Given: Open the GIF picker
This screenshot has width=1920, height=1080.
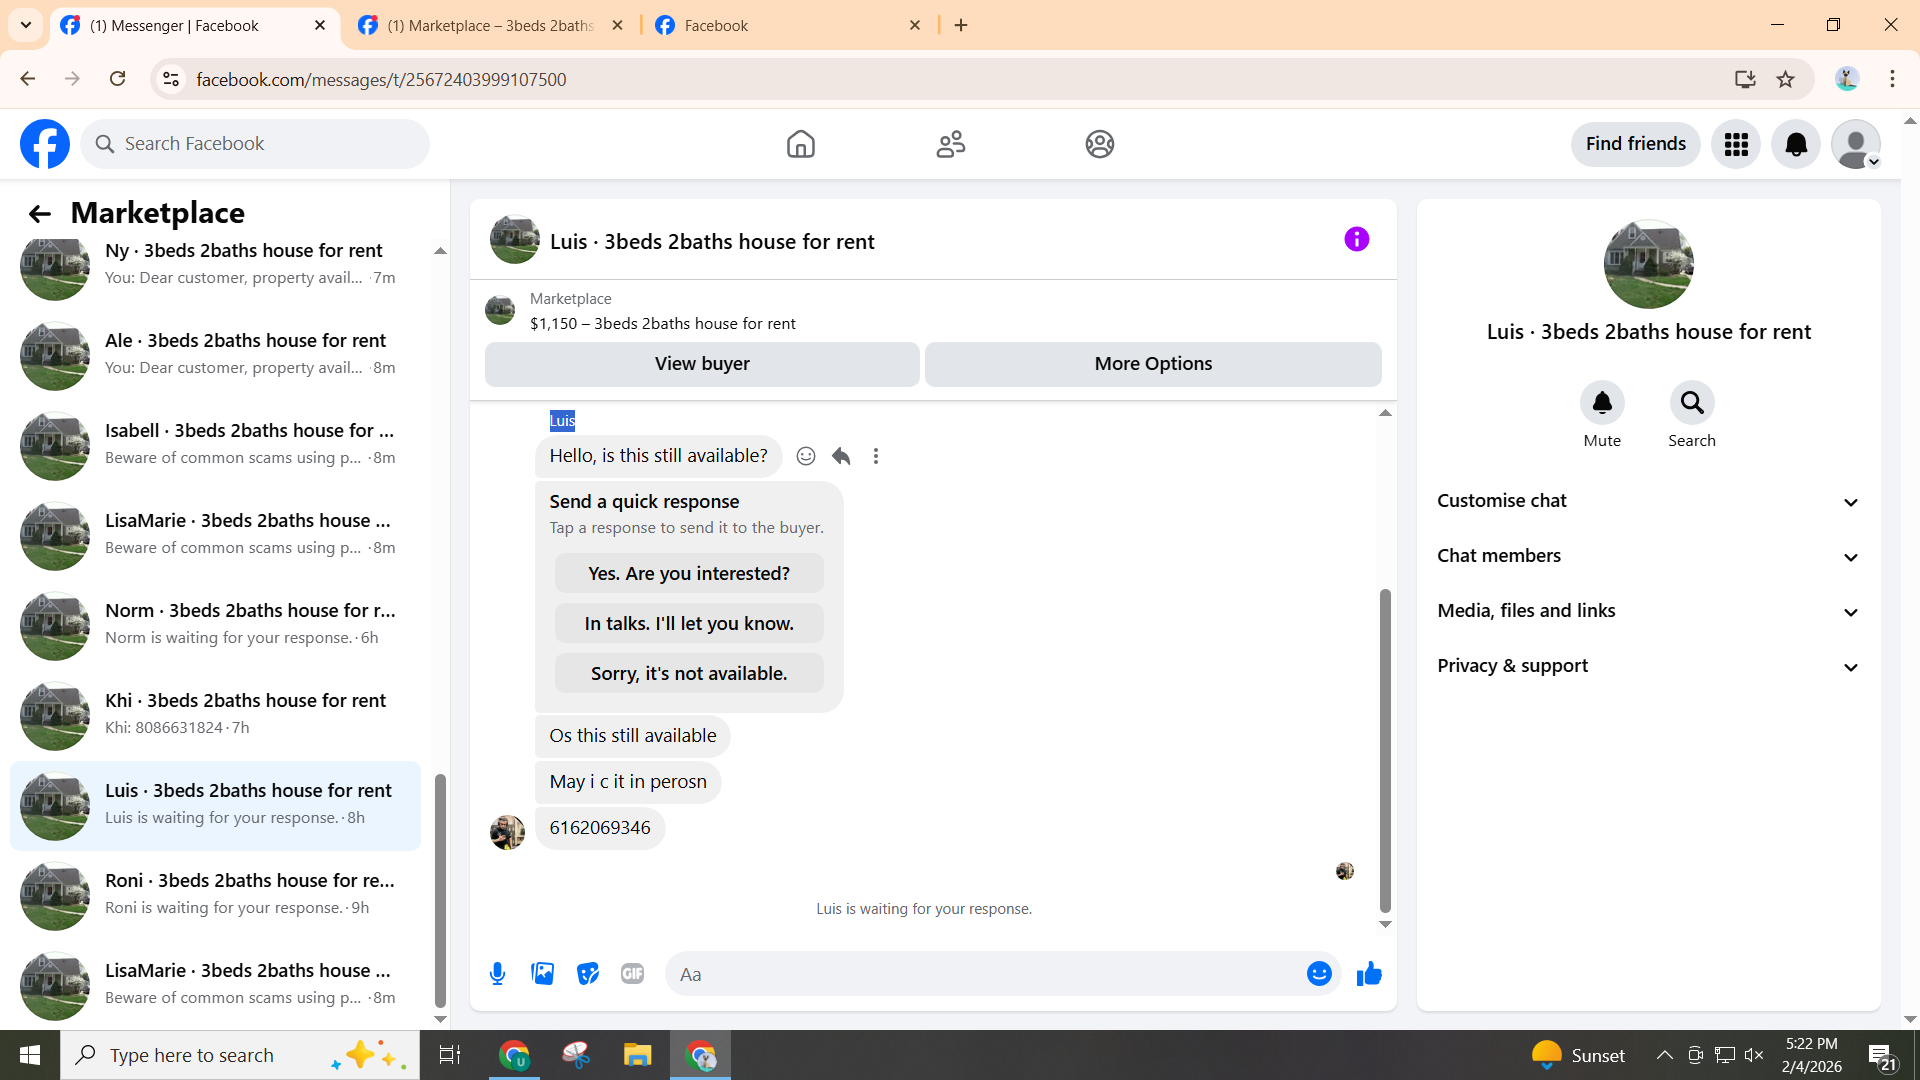Looking at the screenshot, I should click(632, 974).
